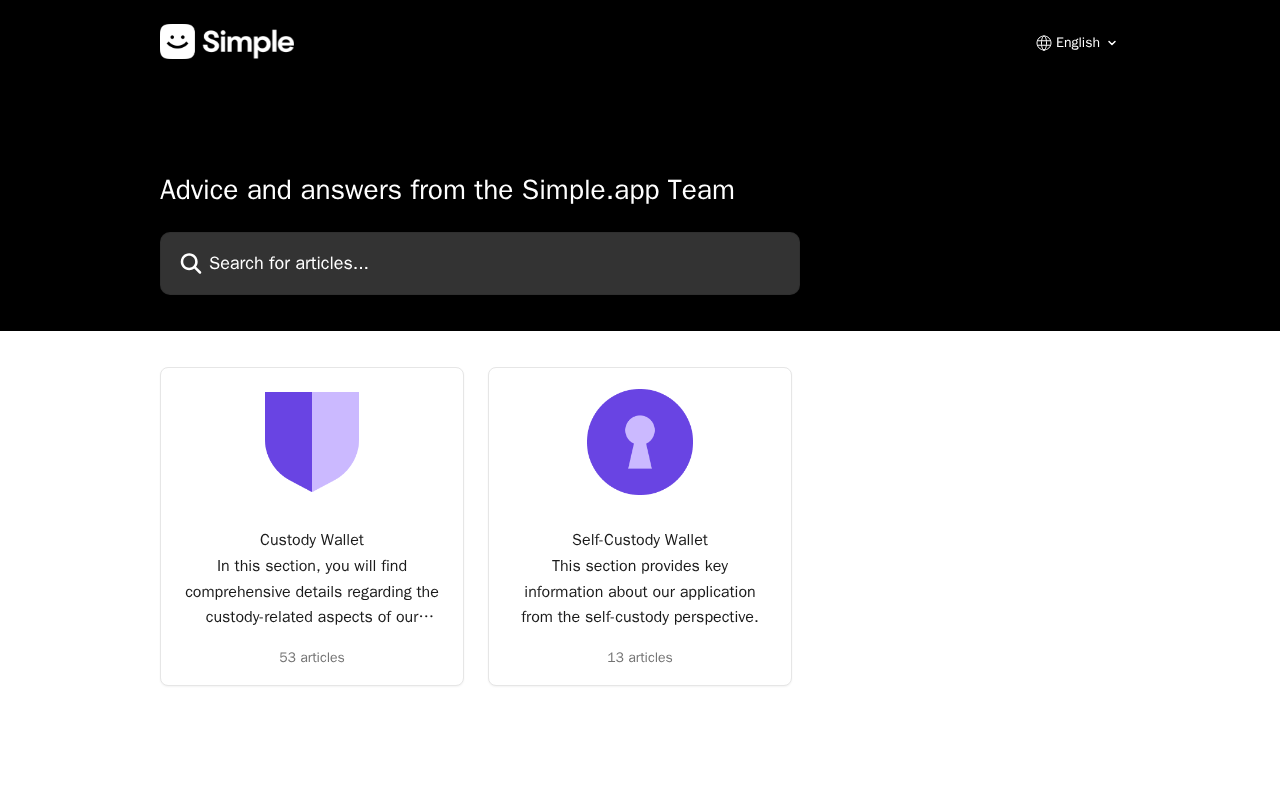Click the purple shield Custody Wallet icon
The width and height of the screenshot is (1280, 800).
click(x=311, y=441)
